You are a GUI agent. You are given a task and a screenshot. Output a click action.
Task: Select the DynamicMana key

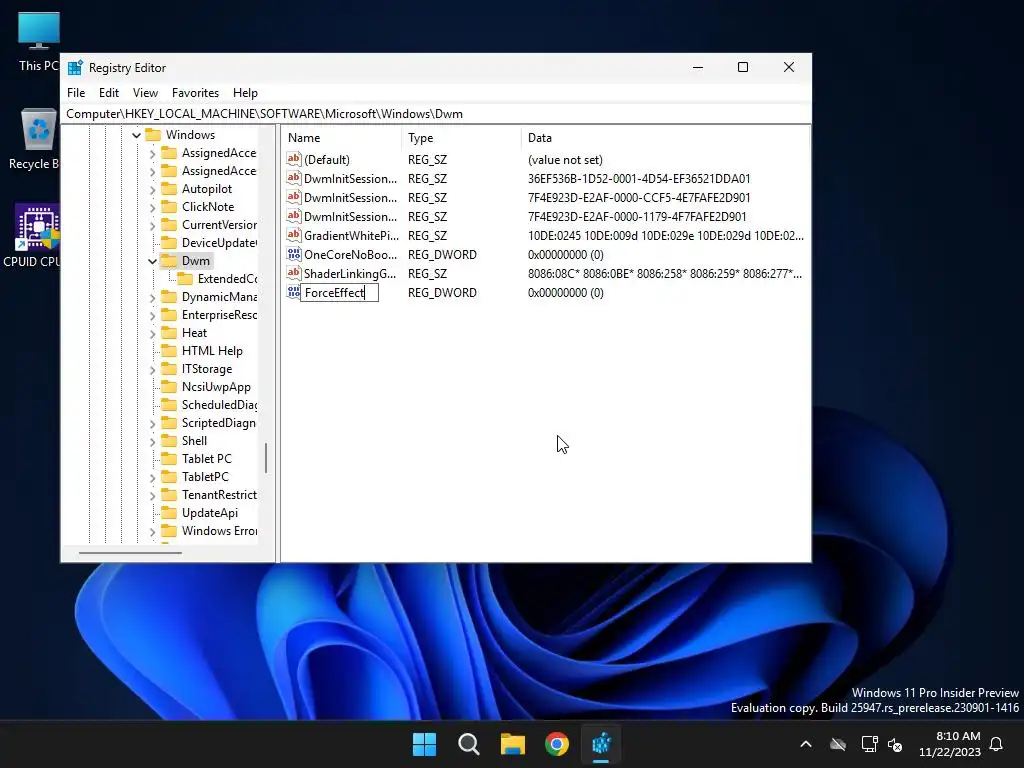[x=219, y=296]
